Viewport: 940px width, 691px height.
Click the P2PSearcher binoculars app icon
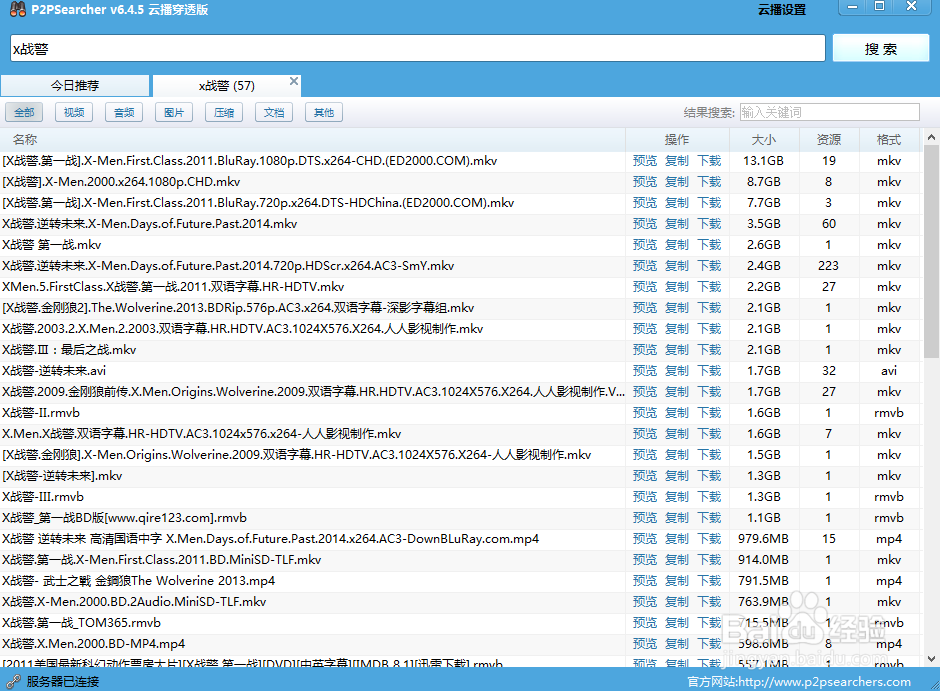click(17, 9)
